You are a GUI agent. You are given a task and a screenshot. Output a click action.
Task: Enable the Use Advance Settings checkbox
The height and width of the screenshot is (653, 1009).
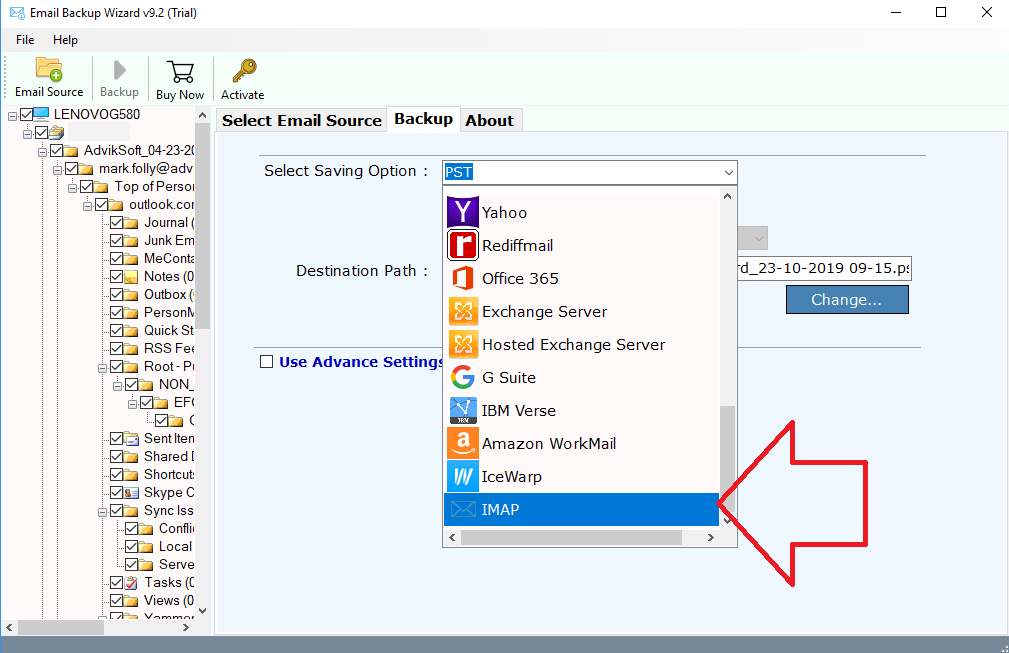pyautogui.click(x=266, y=362)
